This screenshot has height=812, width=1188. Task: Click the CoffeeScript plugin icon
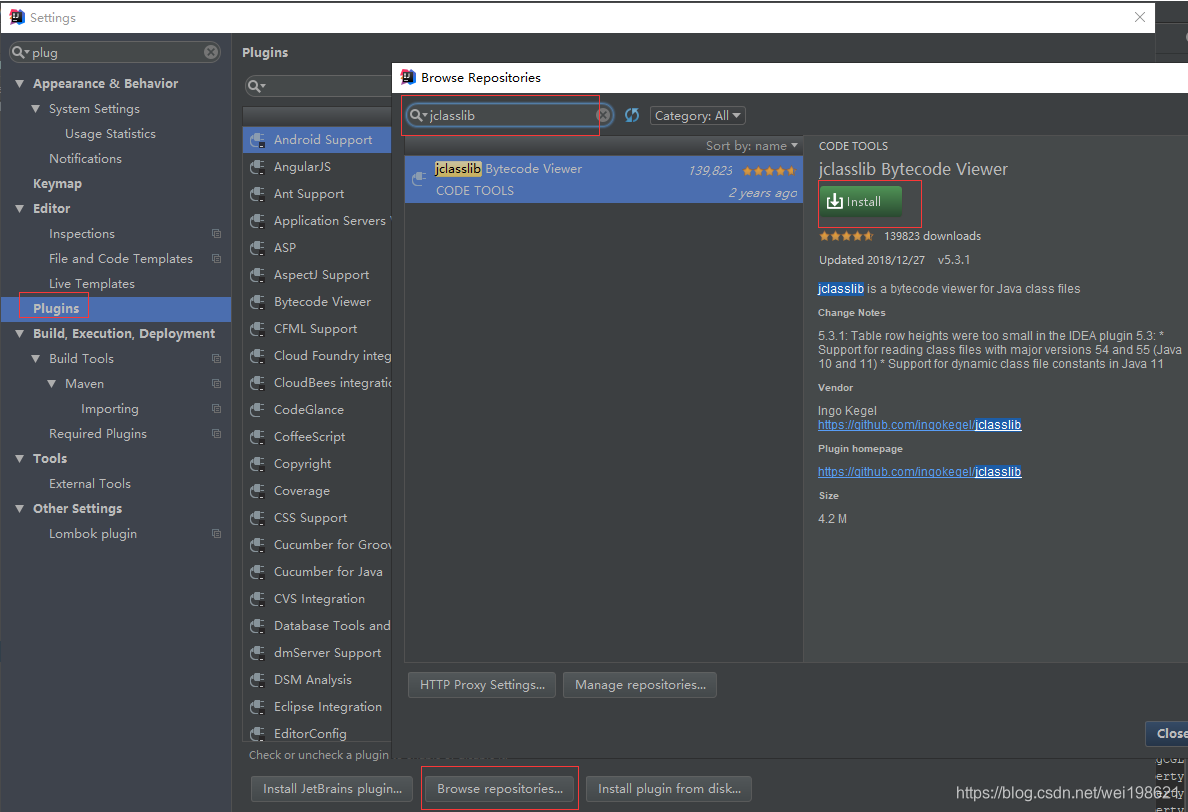[258, 437]
